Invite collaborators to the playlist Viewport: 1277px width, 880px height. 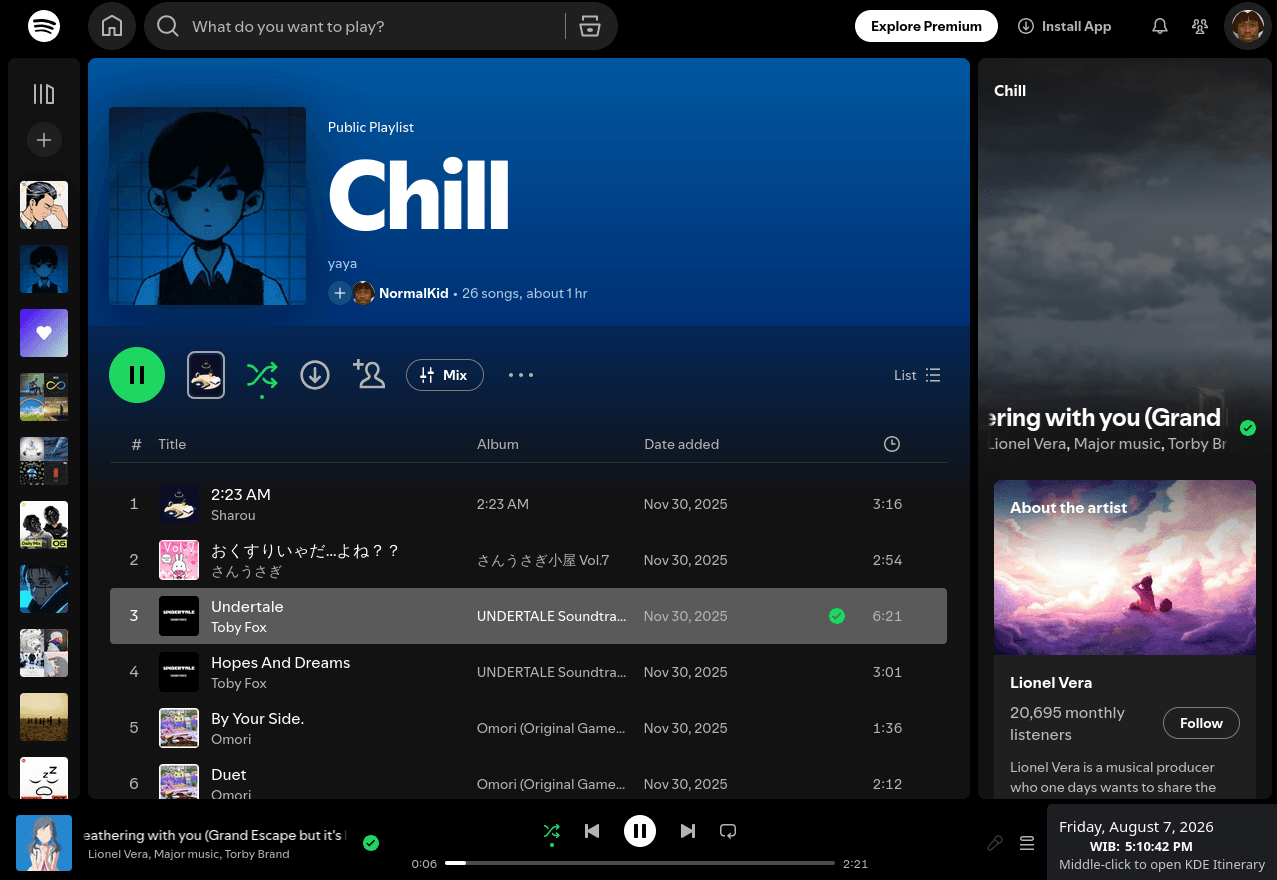click(369, 375)
